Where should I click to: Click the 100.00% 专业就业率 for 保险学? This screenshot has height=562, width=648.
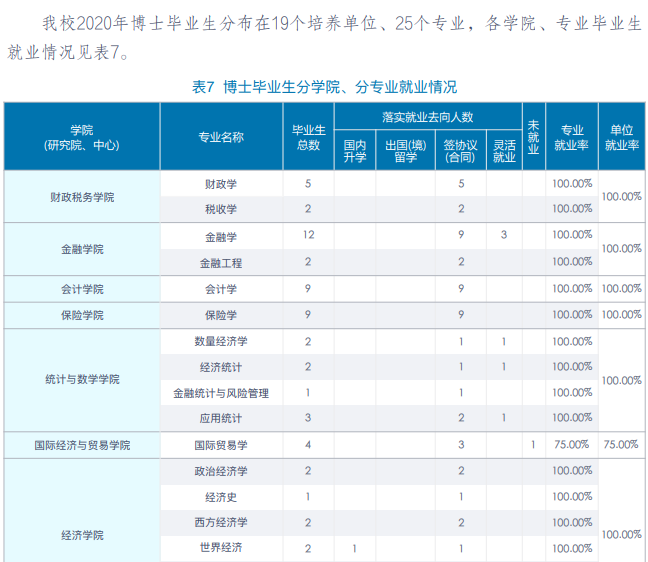click(x=572, y=315)
